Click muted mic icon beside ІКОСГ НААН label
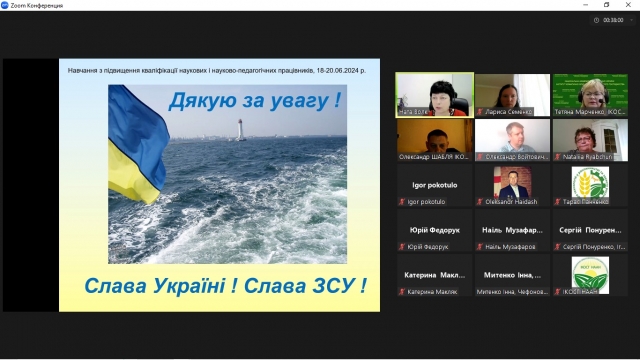 point(558,292)
